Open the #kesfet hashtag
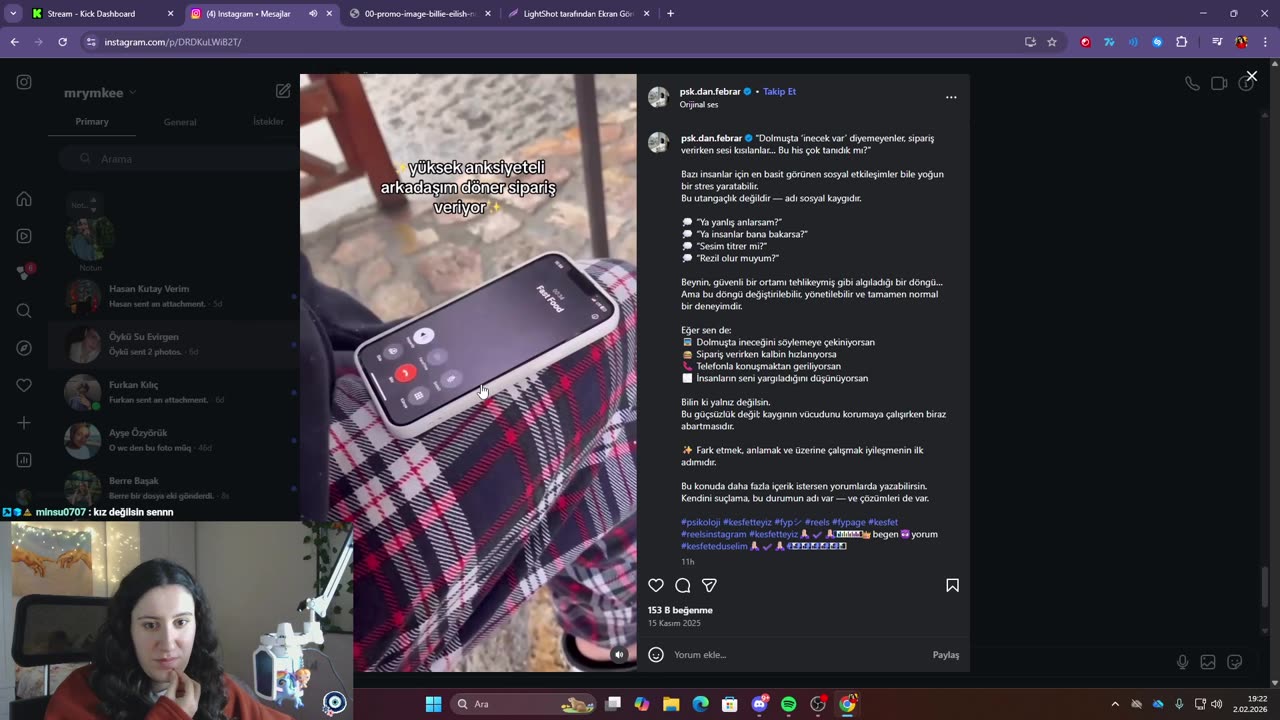The height and width of the screenshot is (720, 1280). coord(883,522)
